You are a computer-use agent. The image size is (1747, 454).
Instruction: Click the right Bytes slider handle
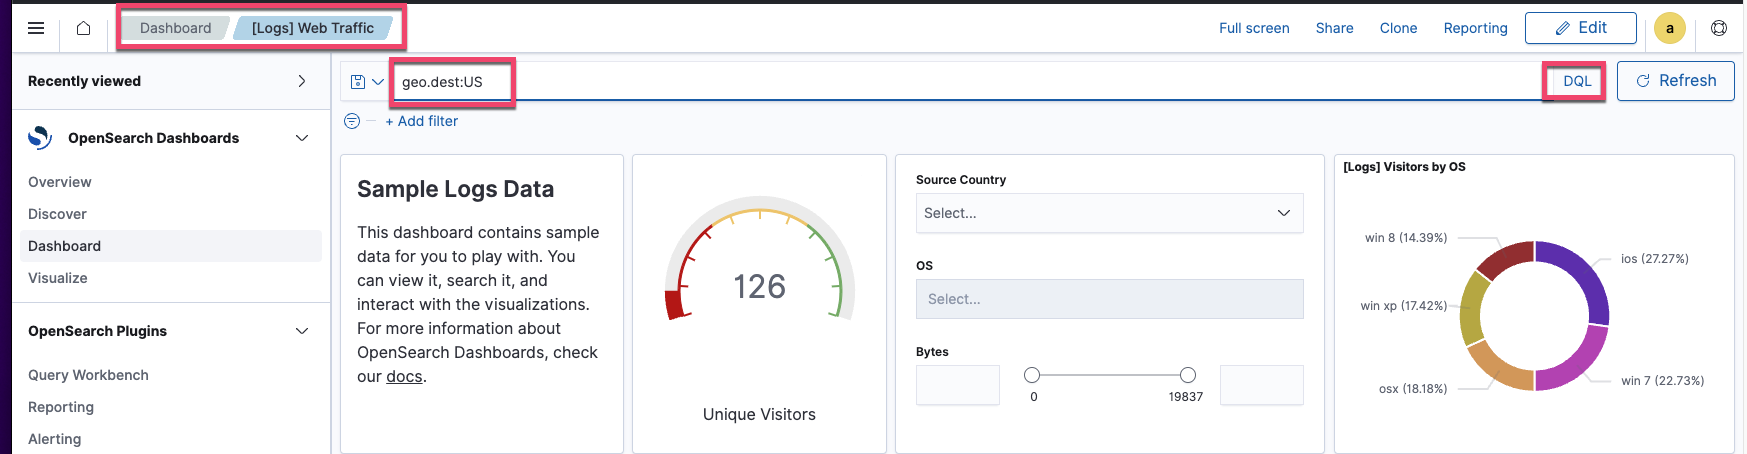1188,375
